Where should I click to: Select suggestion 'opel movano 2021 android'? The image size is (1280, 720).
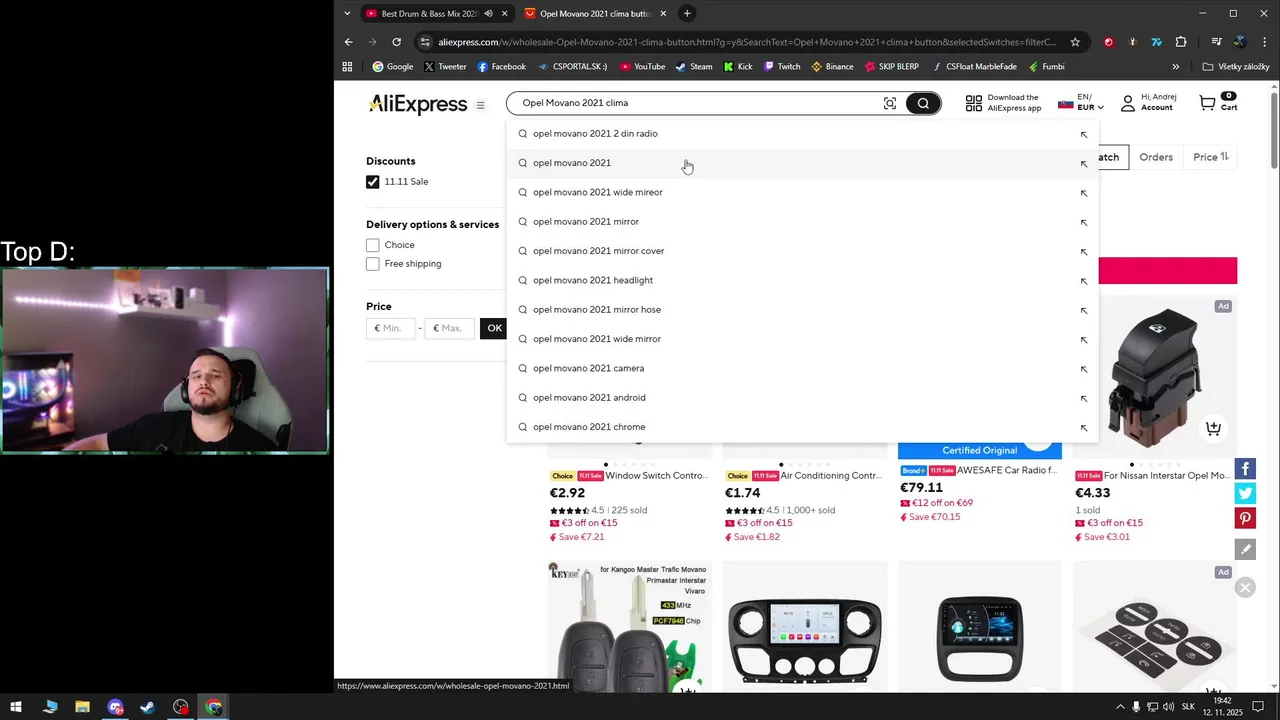click(802, 398)
